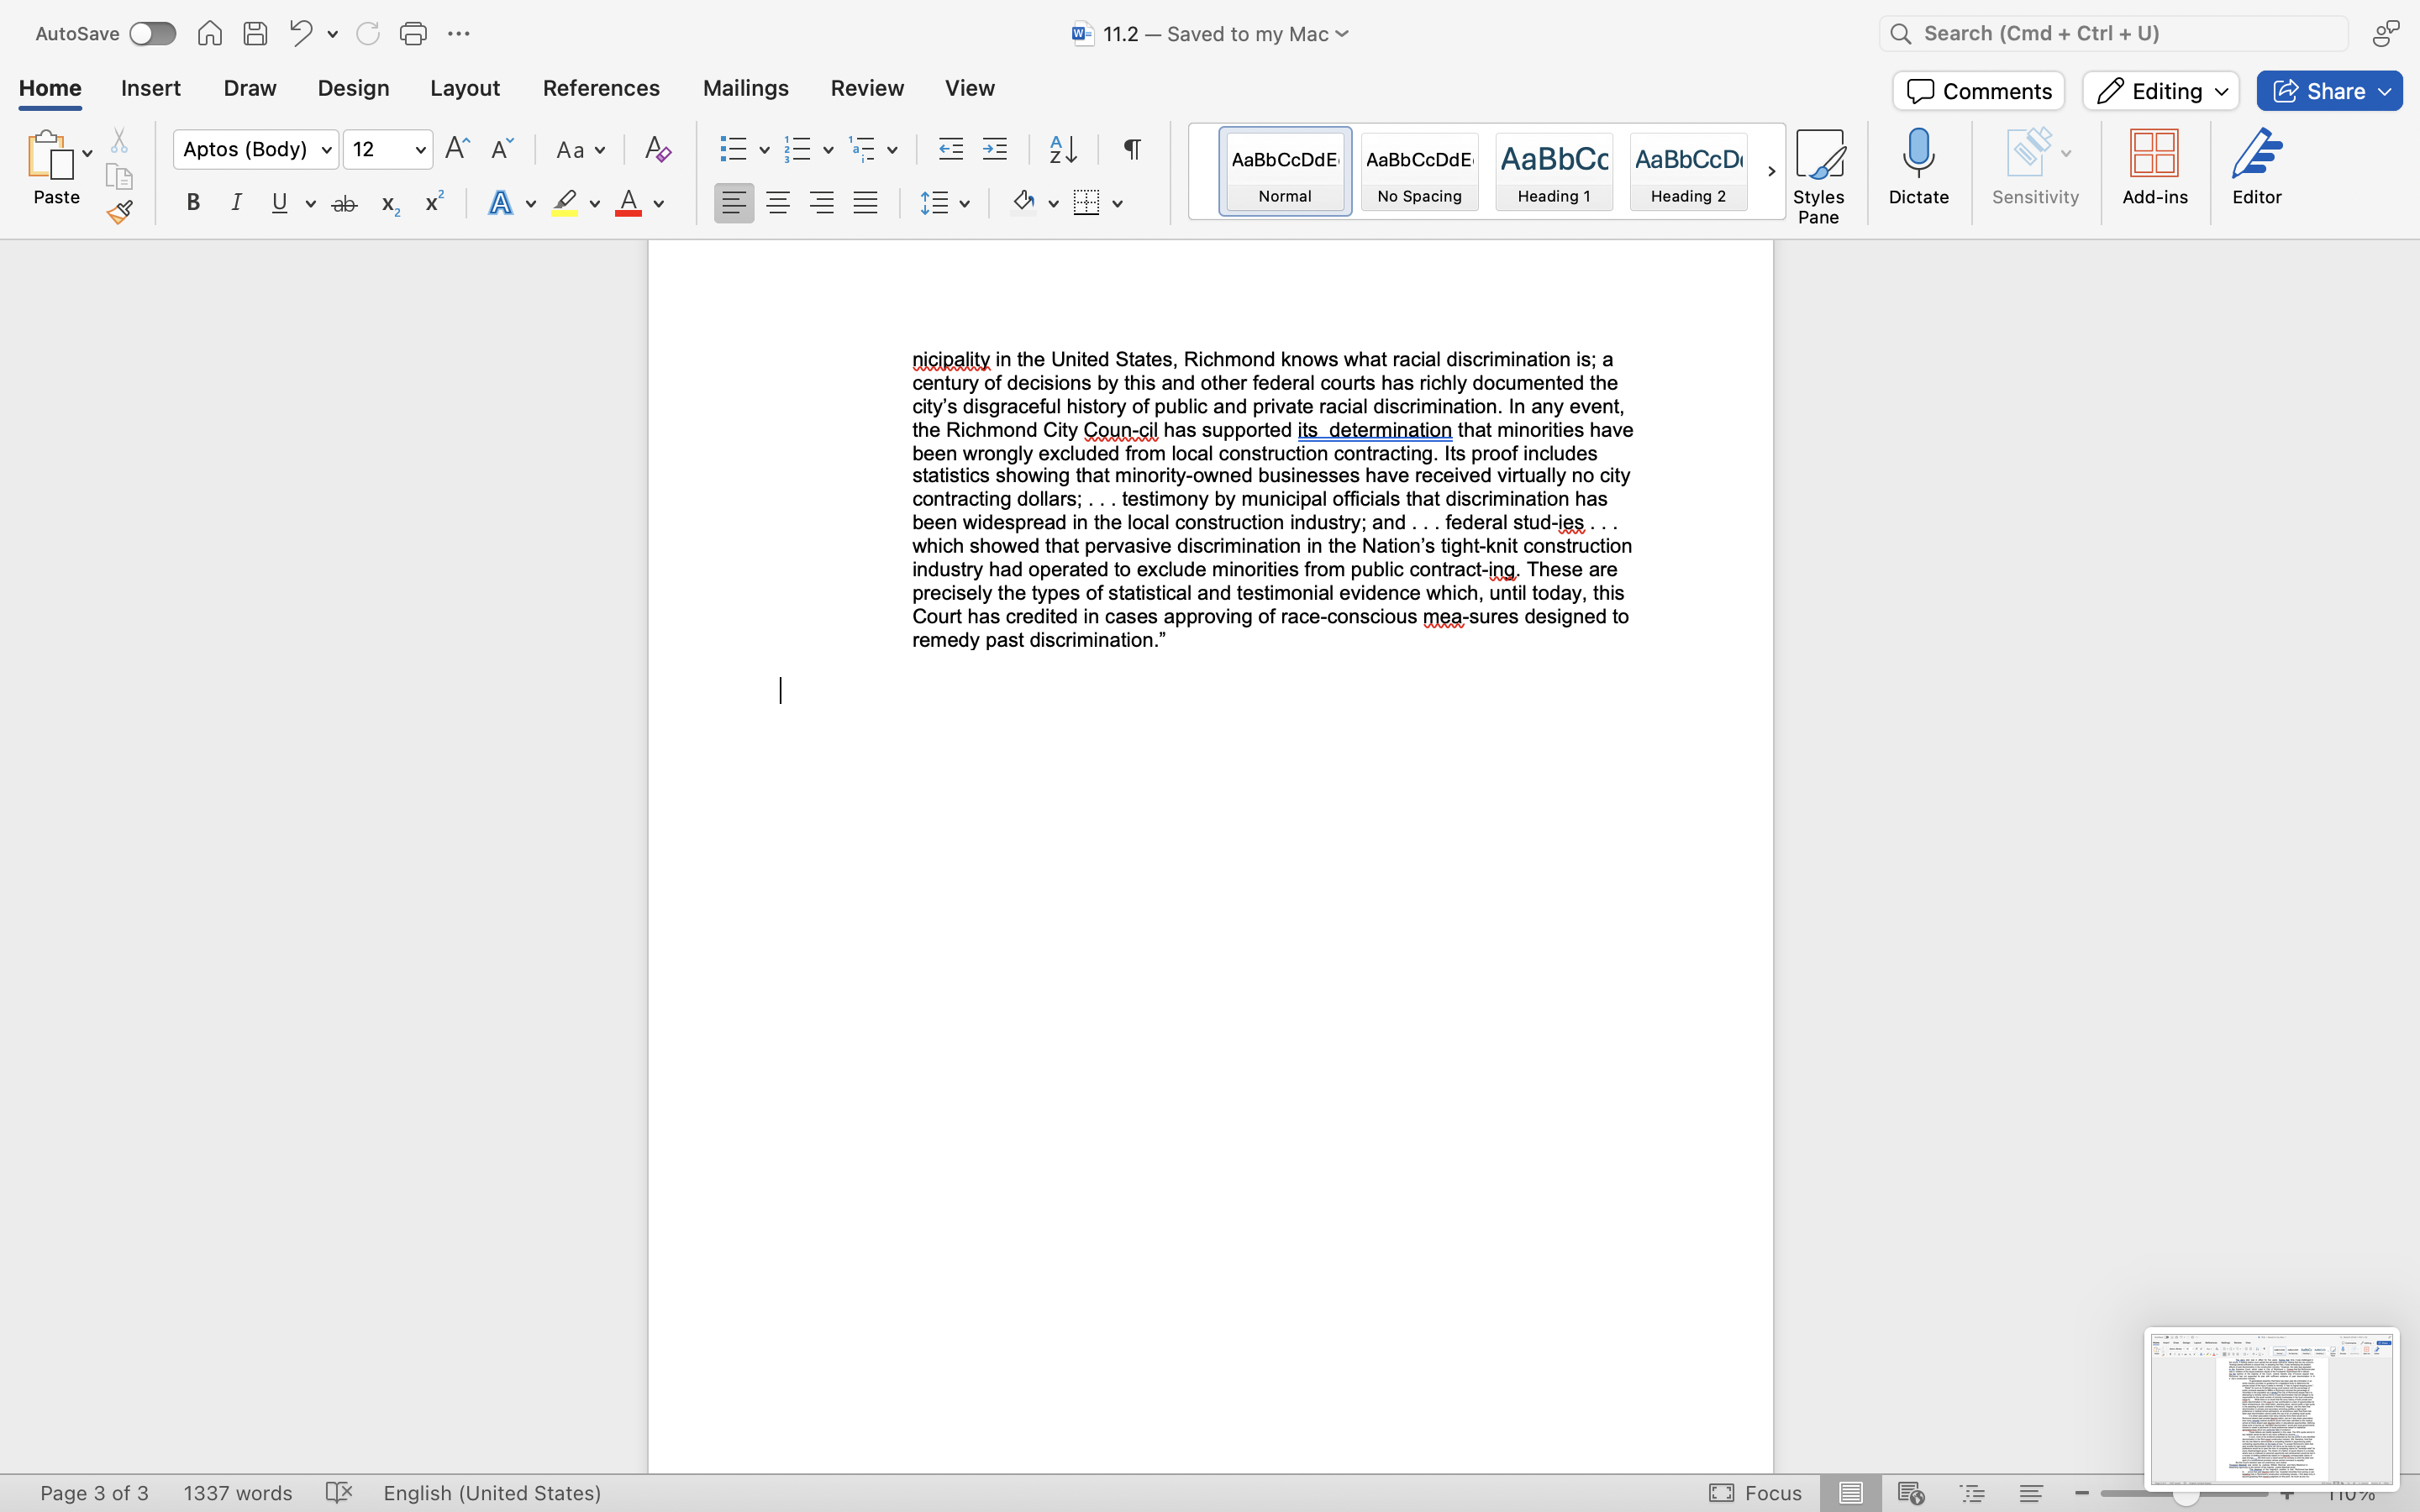Toggle the AutoSave switch

tap(152, 34)
